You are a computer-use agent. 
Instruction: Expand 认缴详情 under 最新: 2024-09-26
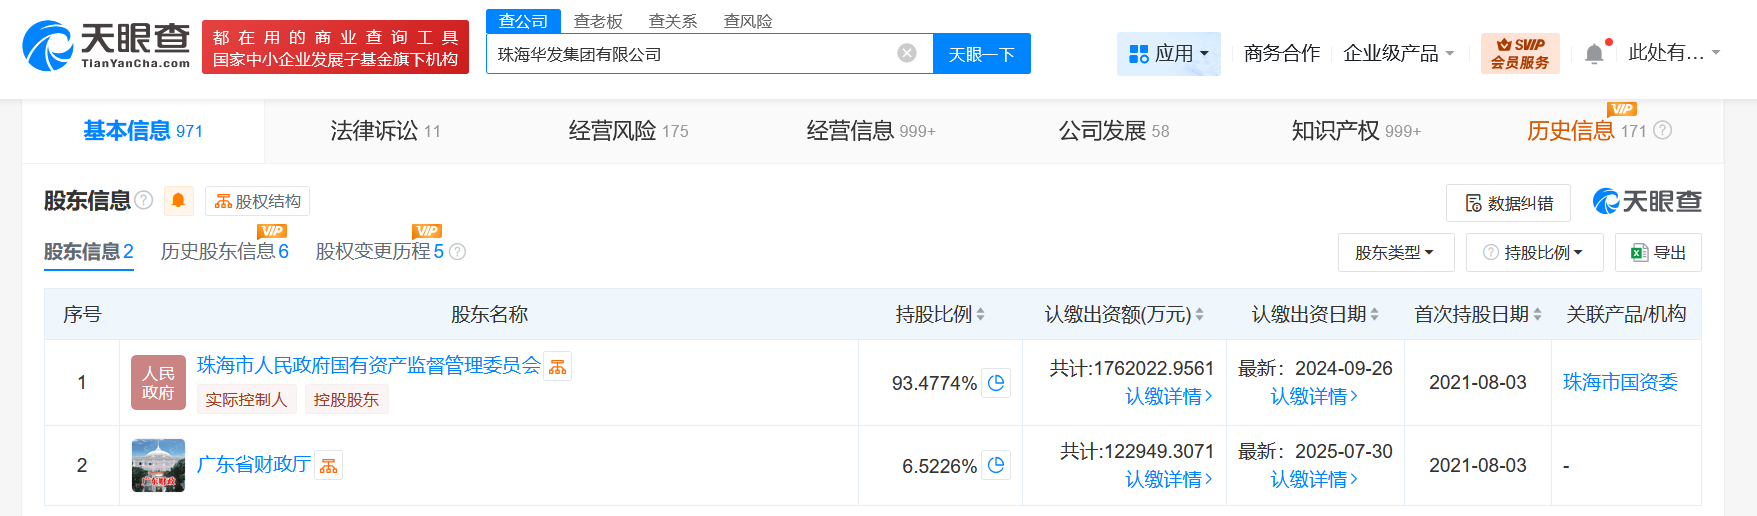click(1314, 397)
